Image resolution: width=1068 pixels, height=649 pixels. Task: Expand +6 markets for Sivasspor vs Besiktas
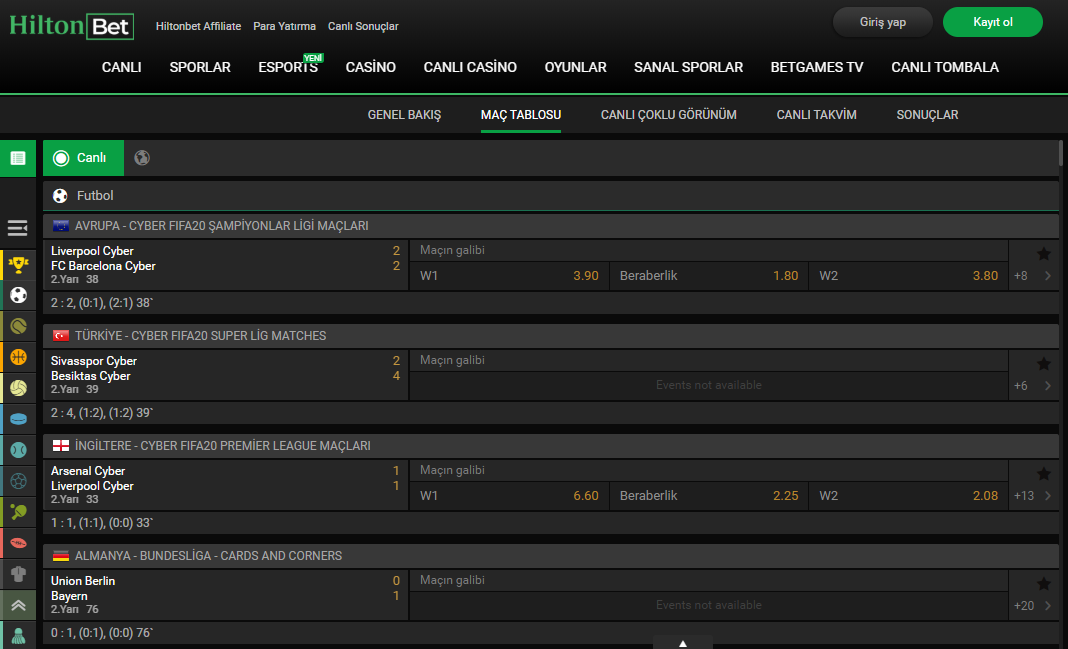pos(1033,385)
